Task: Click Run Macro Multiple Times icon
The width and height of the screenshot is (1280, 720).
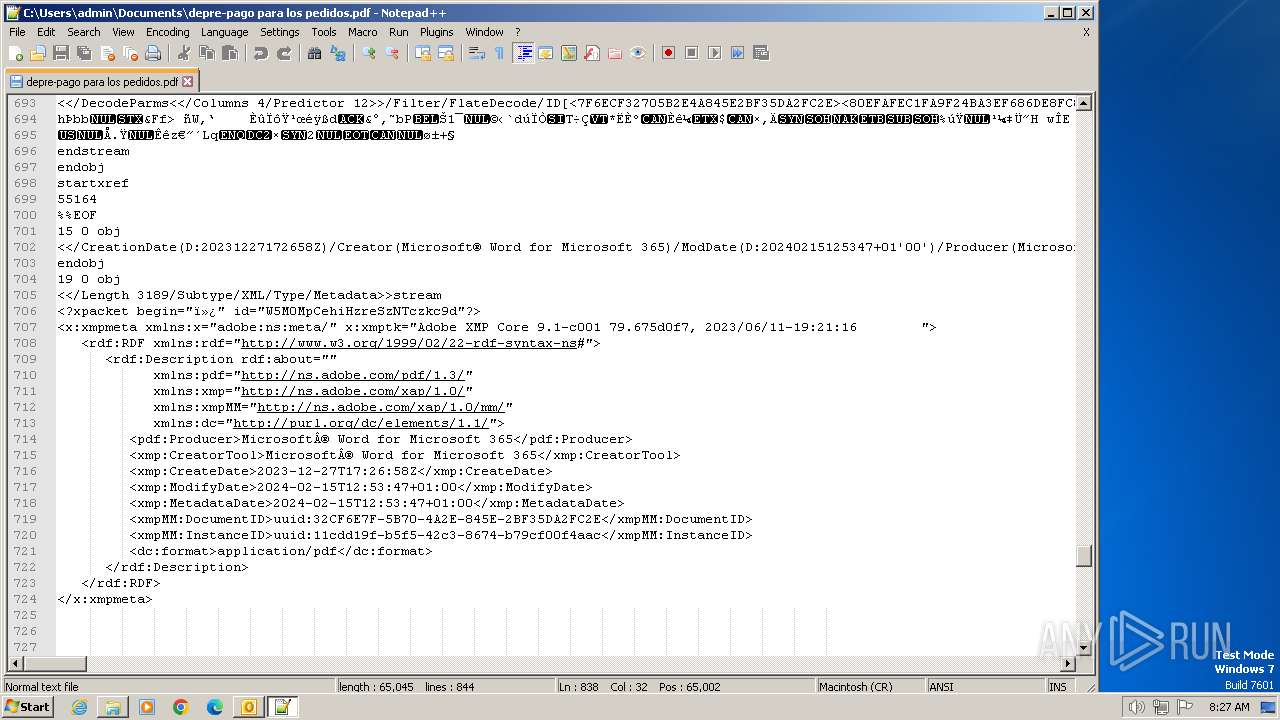Action: click(737, 53)
